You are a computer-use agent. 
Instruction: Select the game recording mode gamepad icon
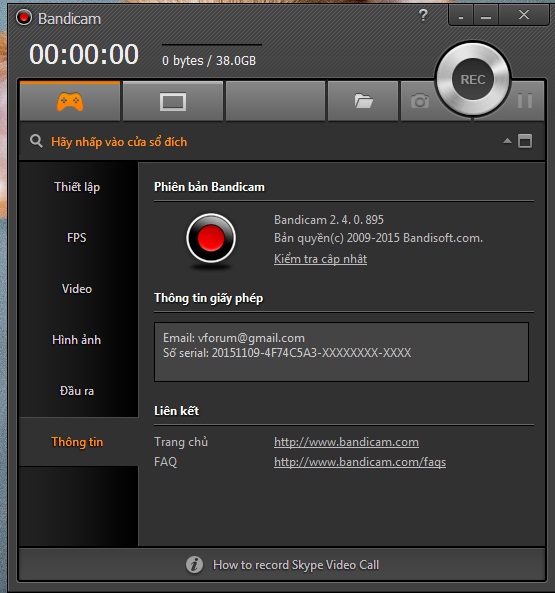70,101
